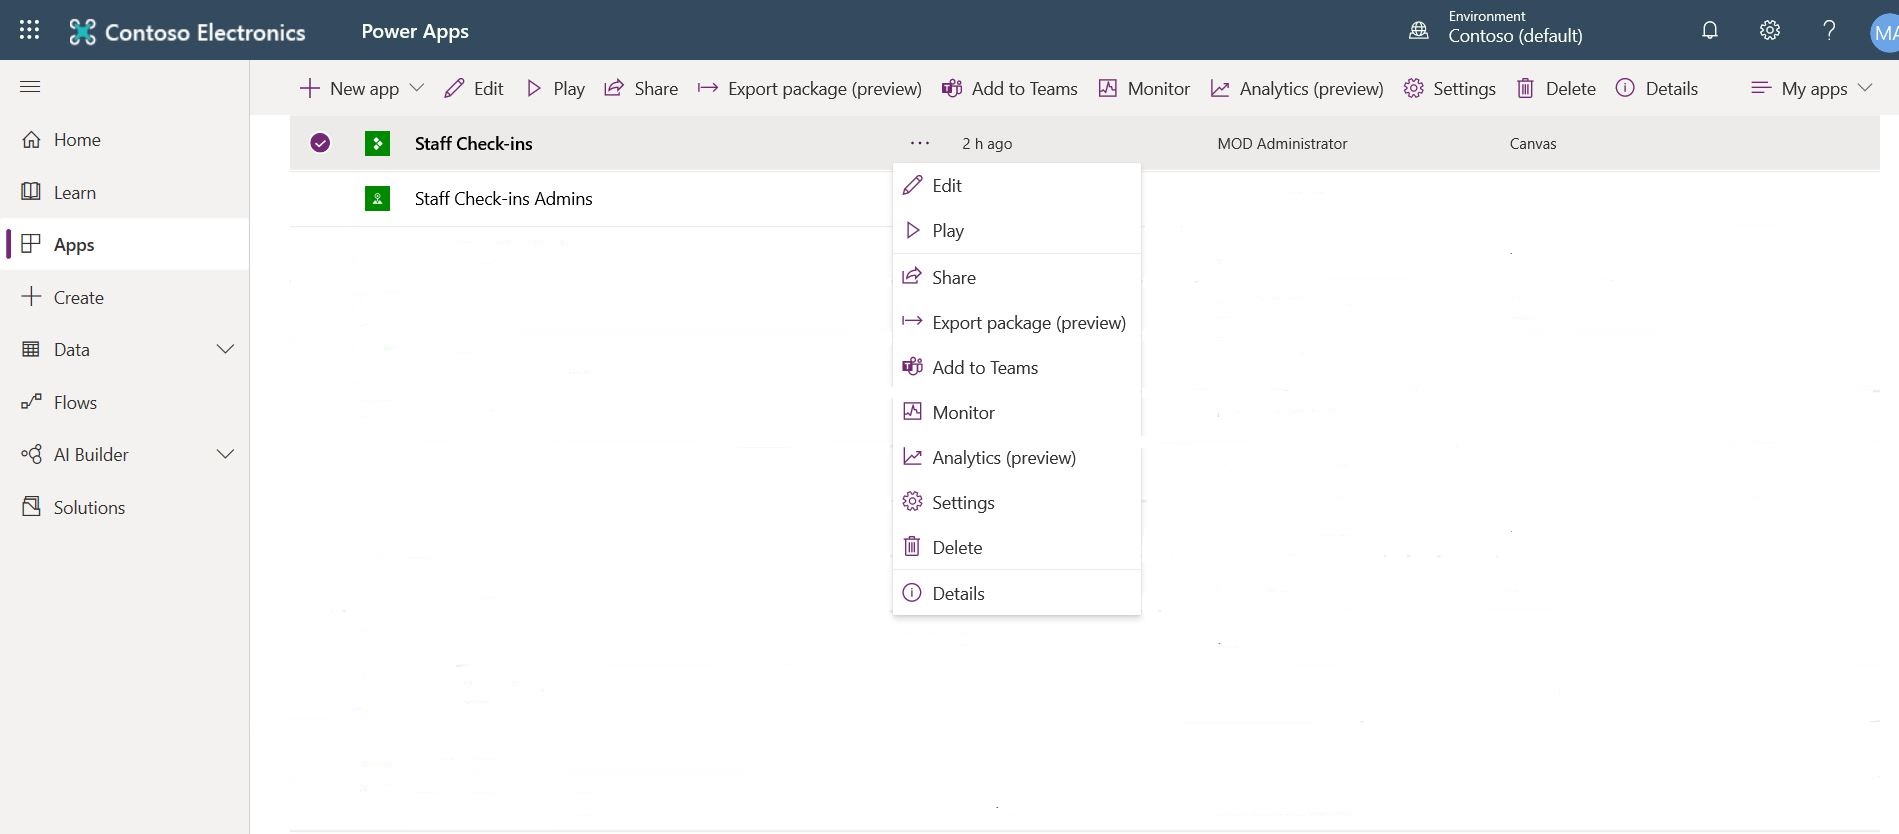Click Share in the top command bar
The width and height of the screenshot is (1899, 834).
[641, 88]
